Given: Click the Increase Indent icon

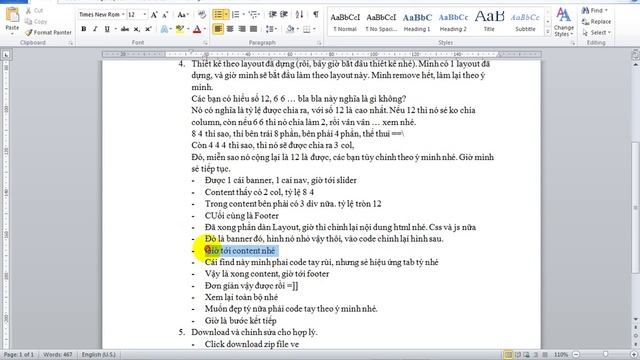Looking at the screenshot, I should coord(284,15).
